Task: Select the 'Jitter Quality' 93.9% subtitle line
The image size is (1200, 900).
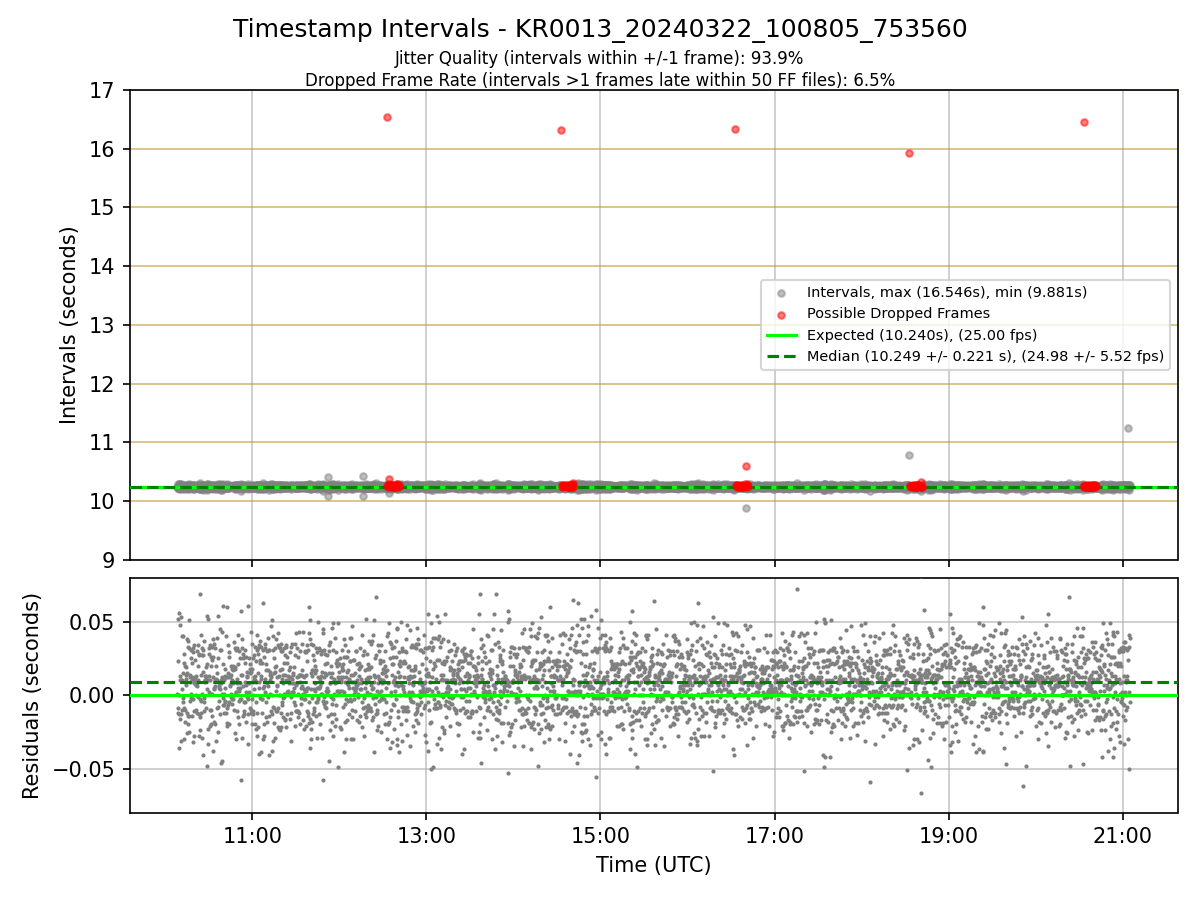Action: 600,58
